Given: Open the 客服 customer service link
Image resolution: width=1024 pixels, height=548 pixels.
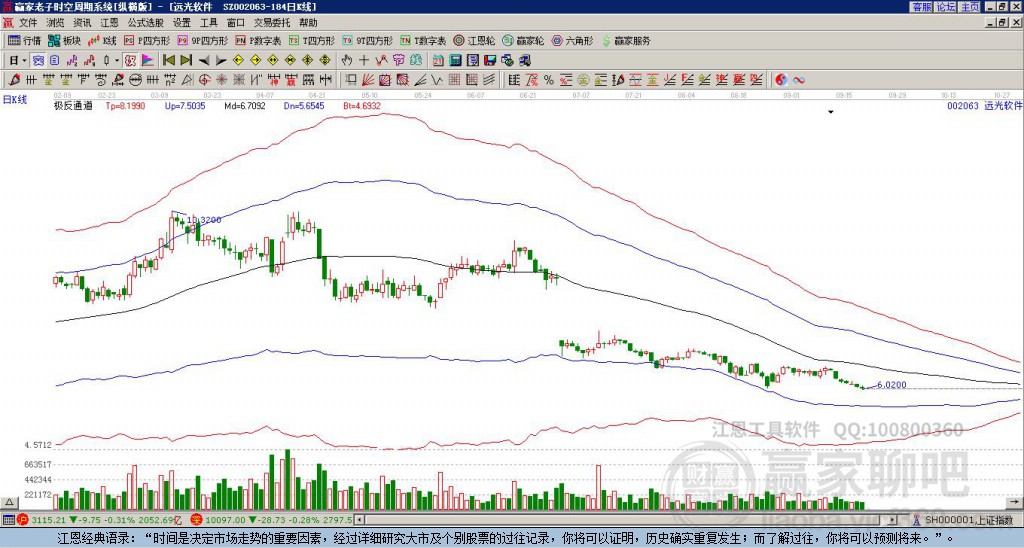Looking at the screenshot, I should pos(921,7).
